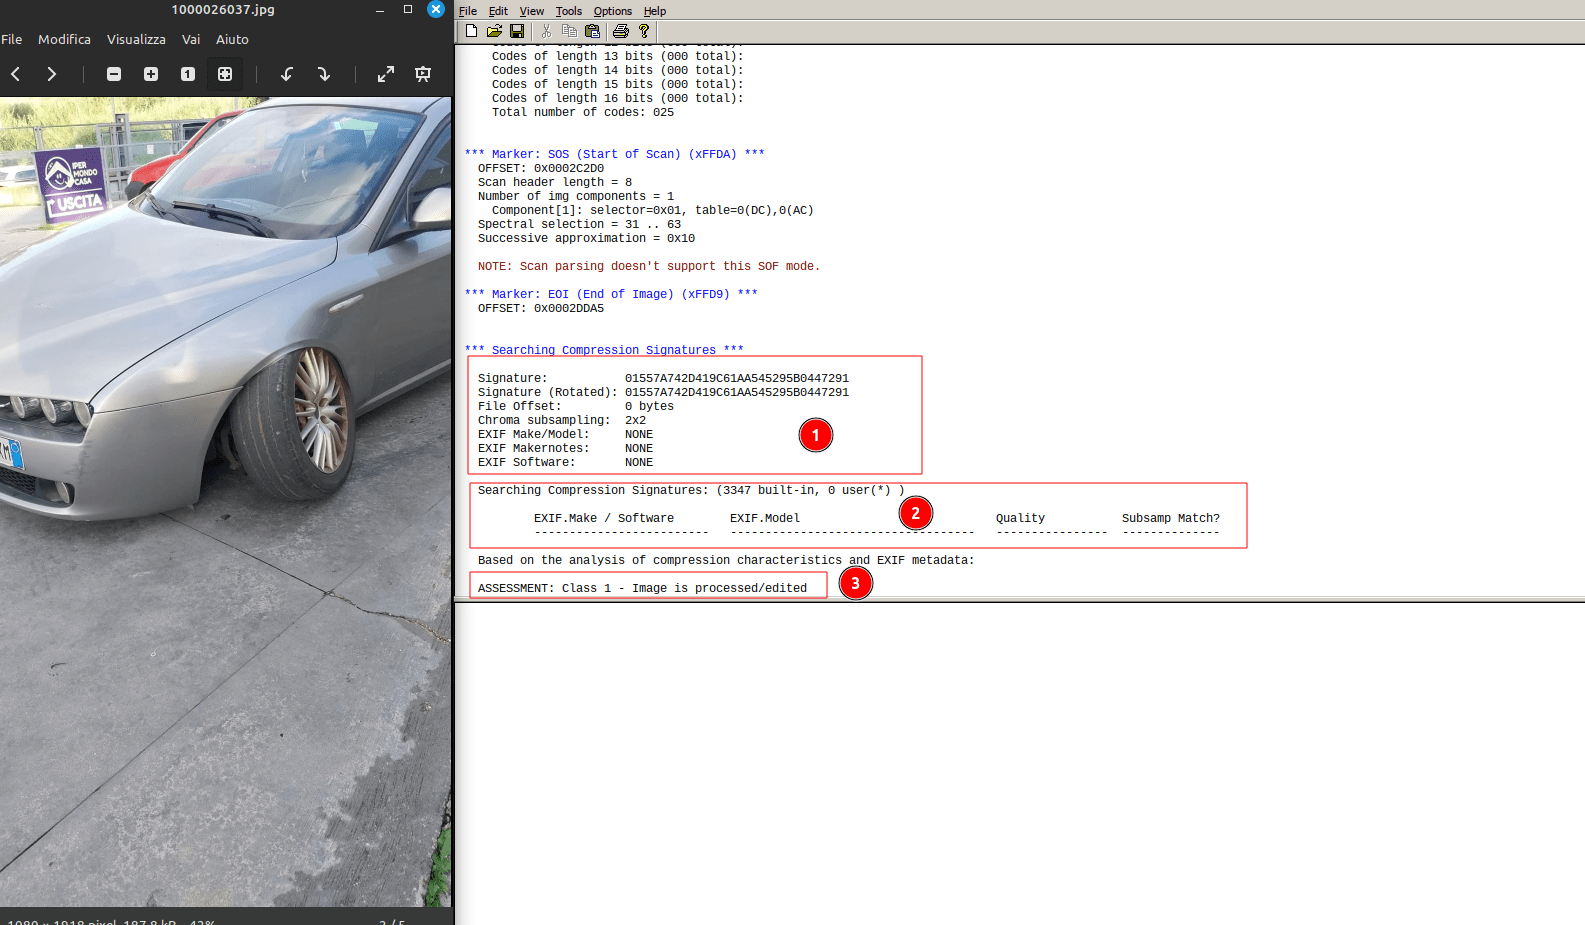
Task: Open the Options menu
Action: (613, 11)
